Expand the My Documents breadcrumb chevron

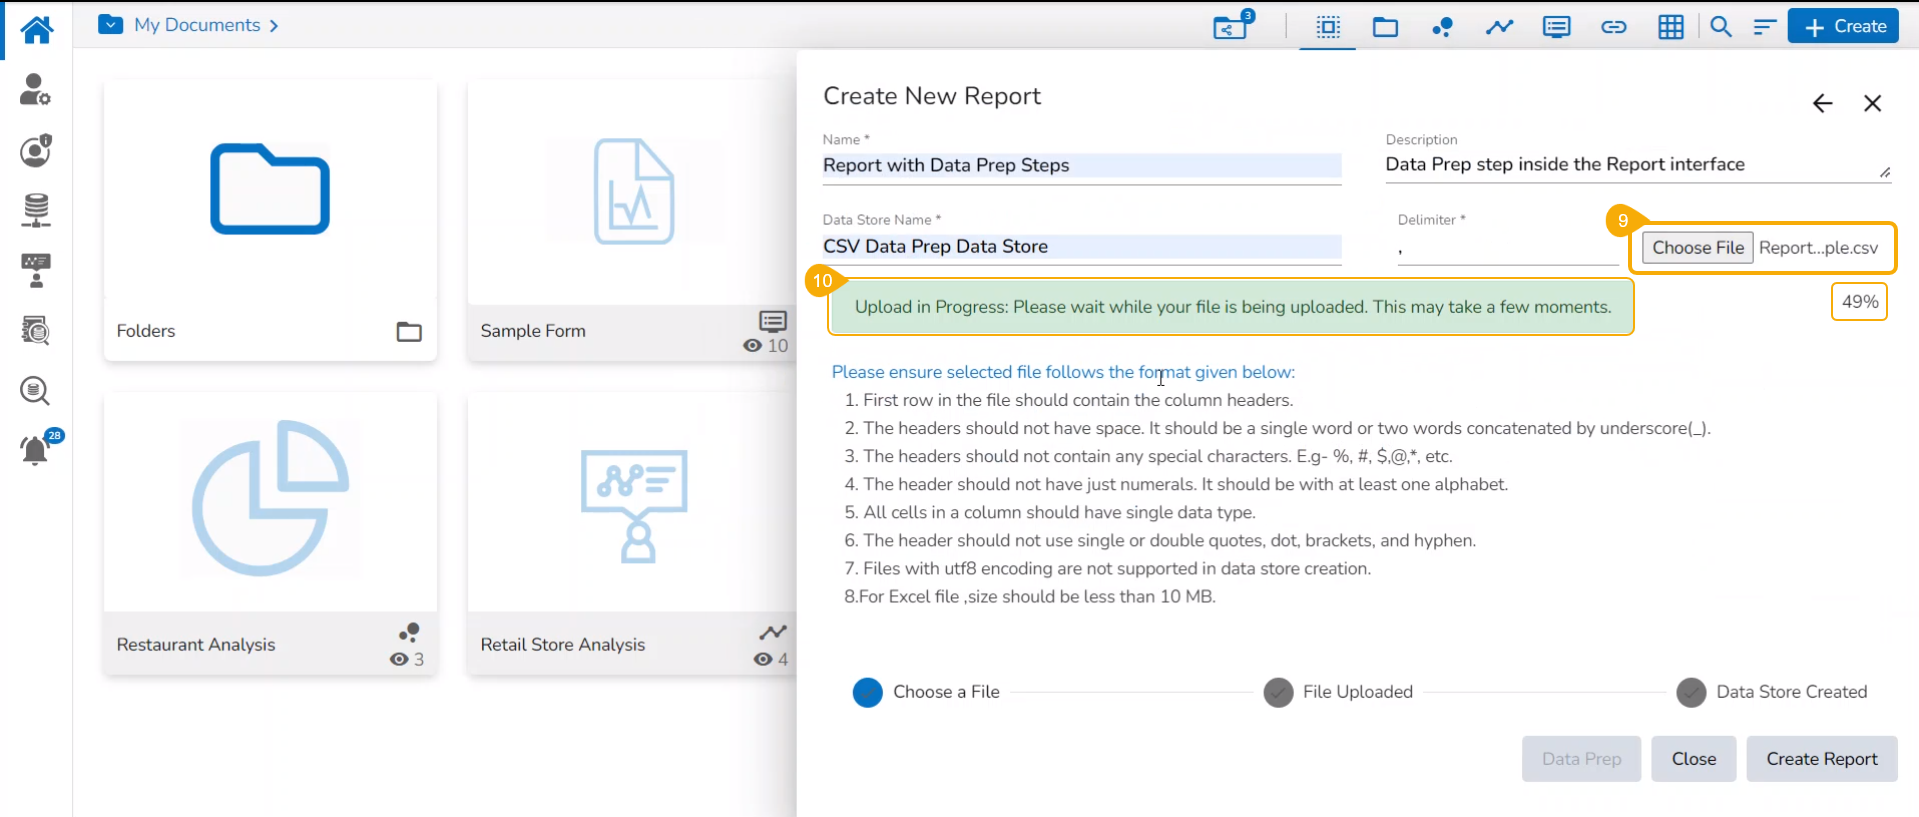(x=274, y=26)
